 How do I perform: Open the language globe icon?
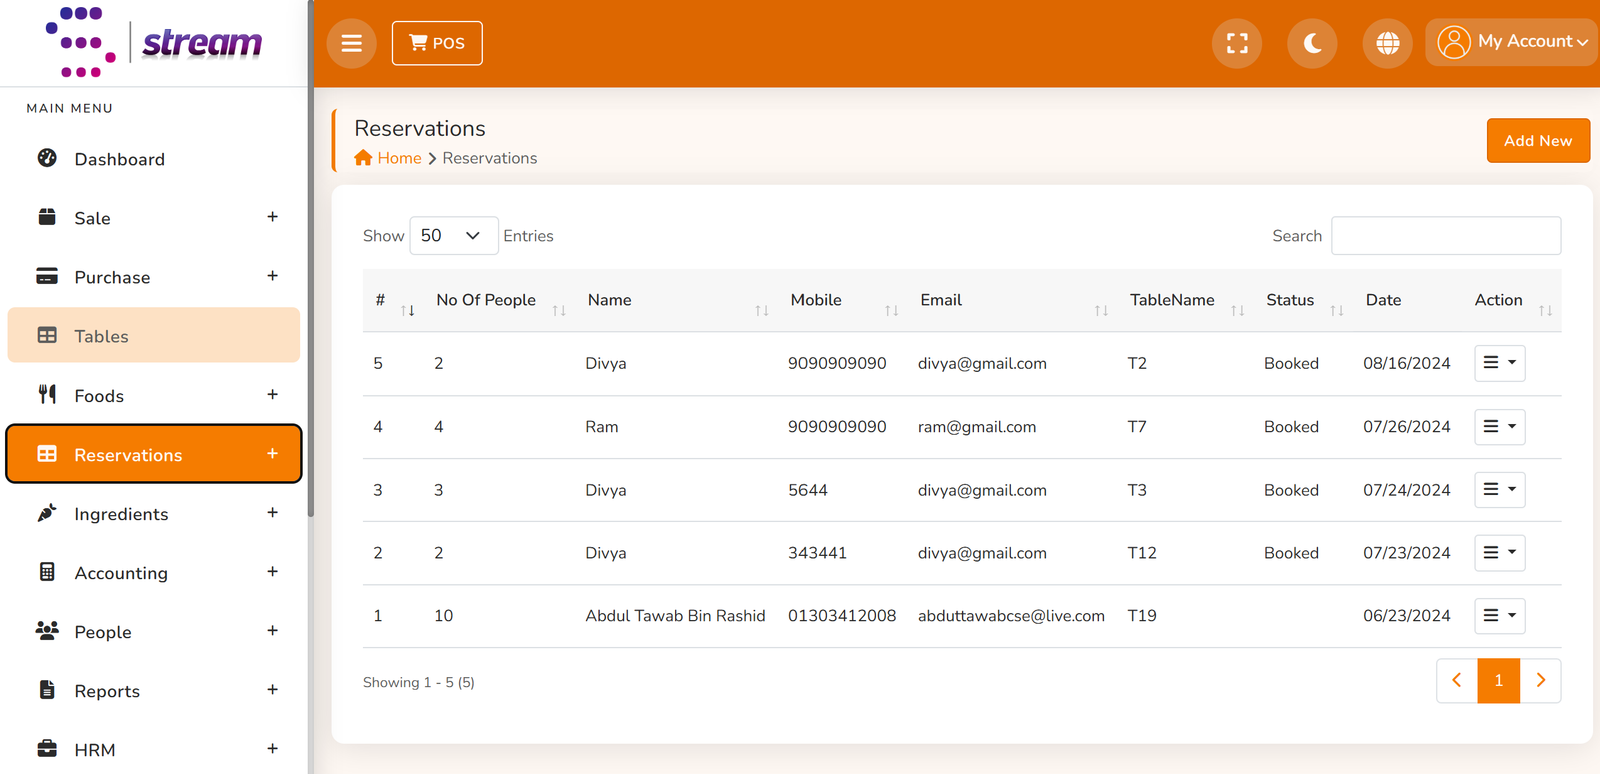1387,43
